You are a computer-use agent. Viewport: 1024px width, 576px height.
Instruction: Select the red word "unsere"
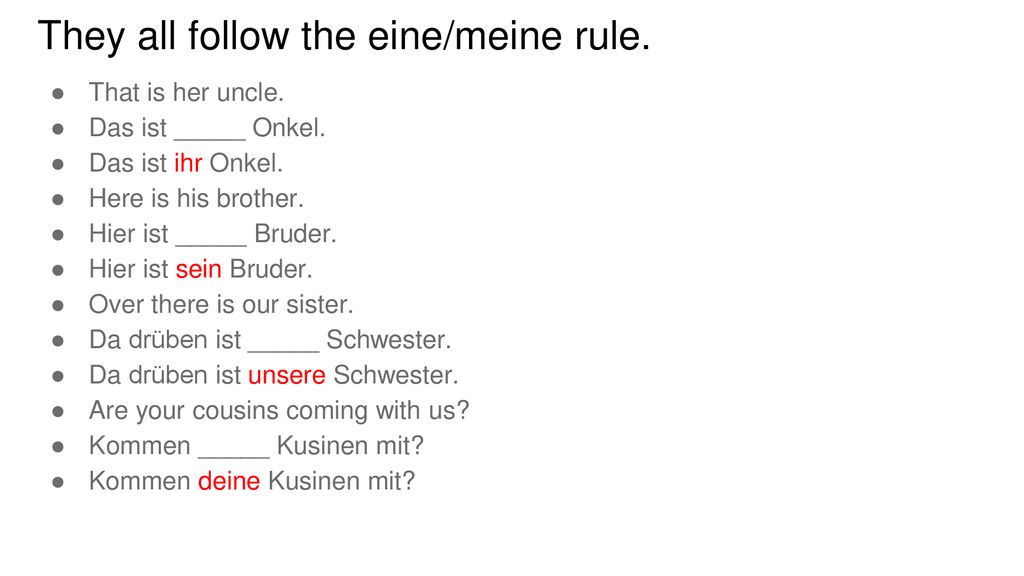tap(287, 375)
